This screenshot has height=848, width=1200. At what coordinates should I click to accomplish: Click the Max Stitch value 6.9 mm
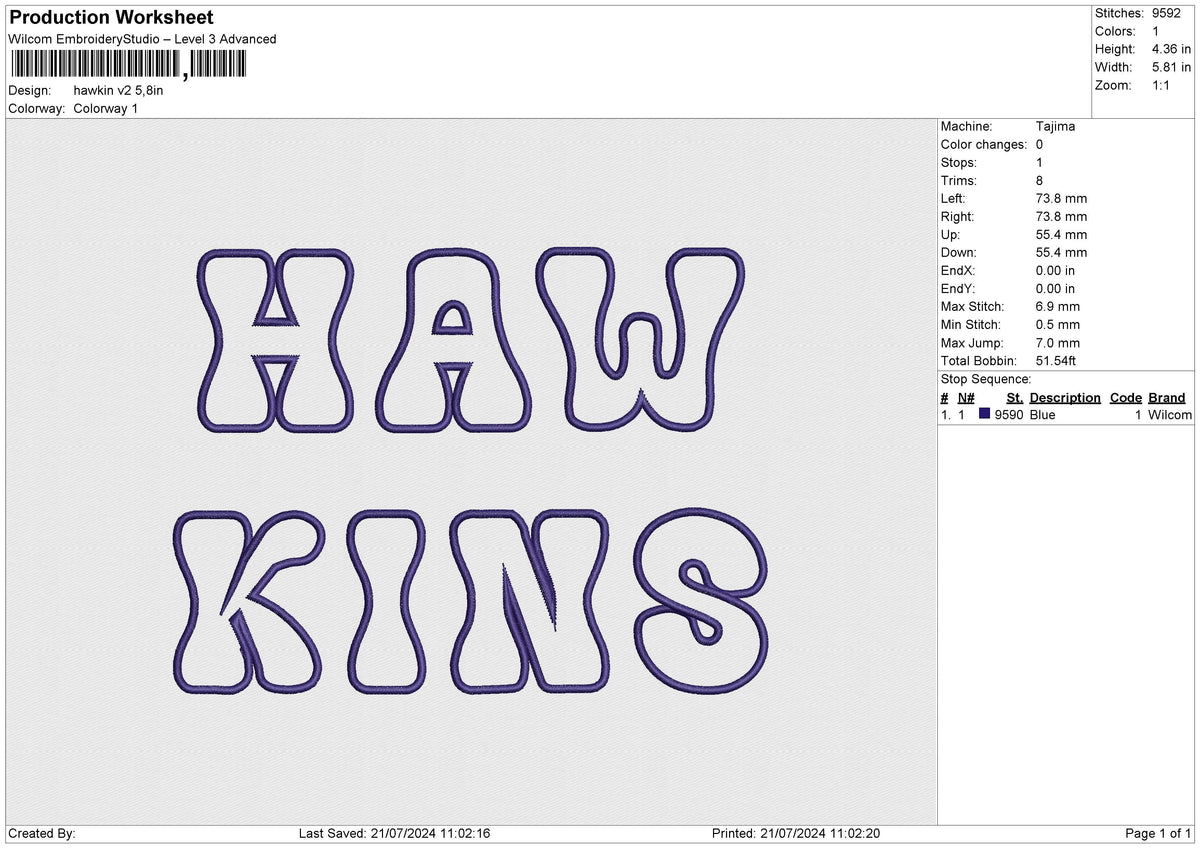(x=1058, y=307)
